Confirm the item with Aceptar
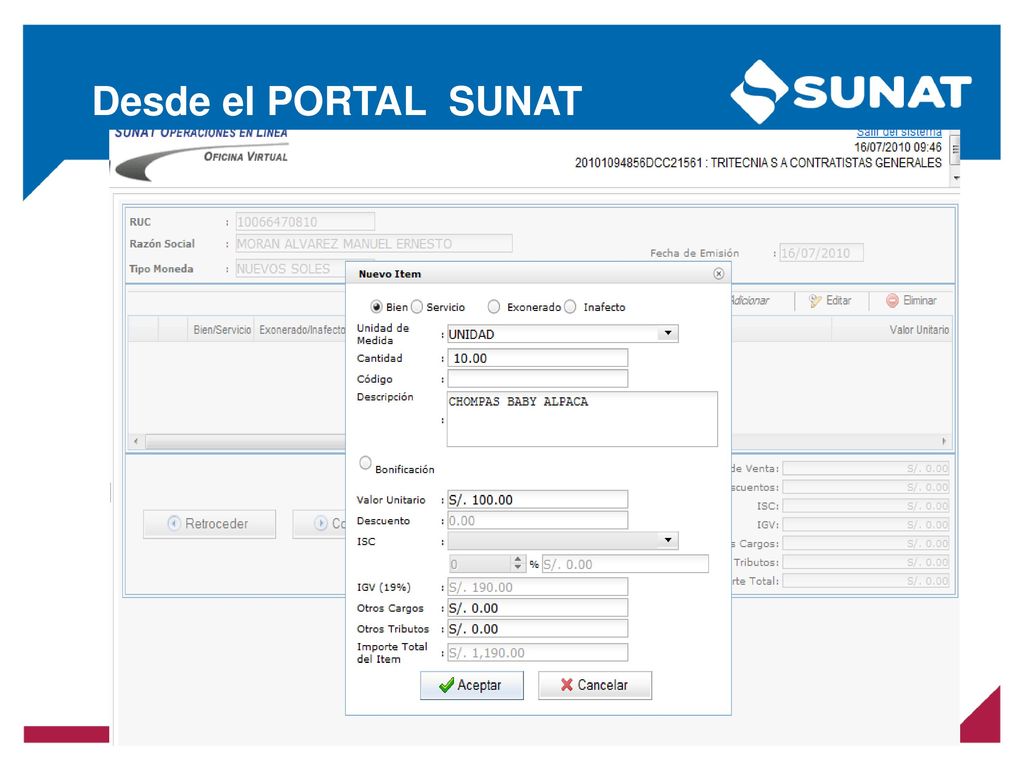Viewport: 1024px width, 768px height. point(472,685)
